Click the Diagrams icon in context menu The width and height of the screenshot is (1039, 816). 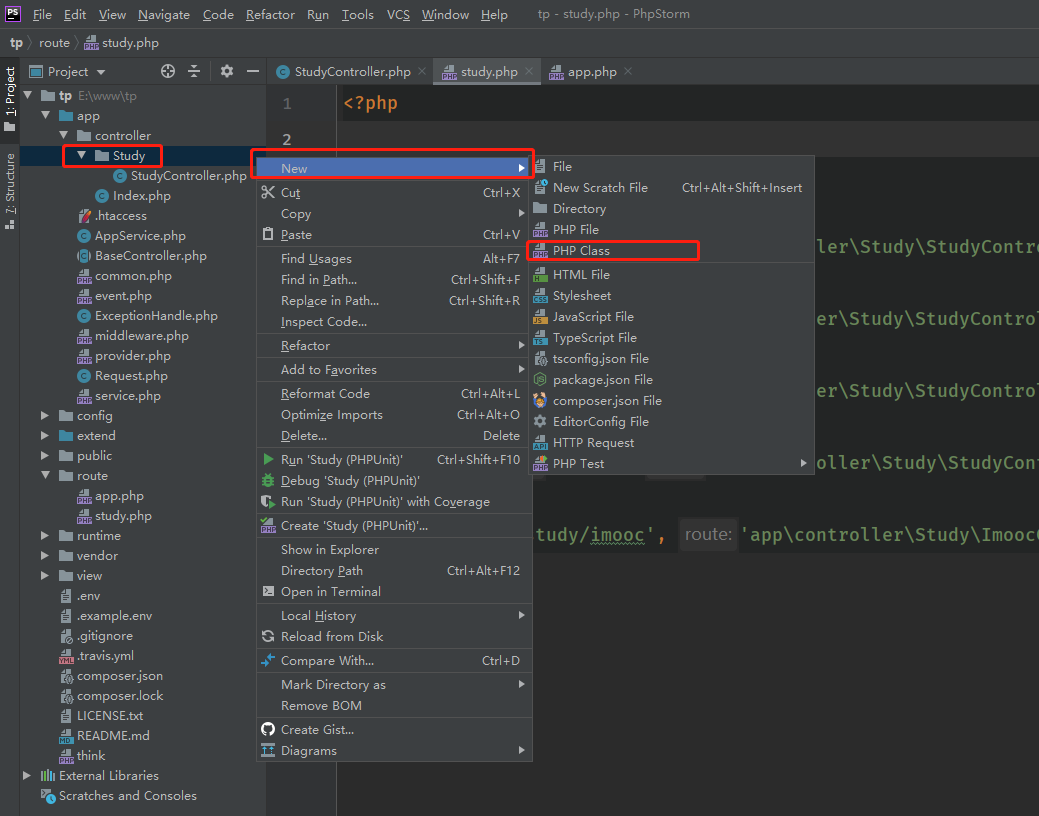point(268,750)
